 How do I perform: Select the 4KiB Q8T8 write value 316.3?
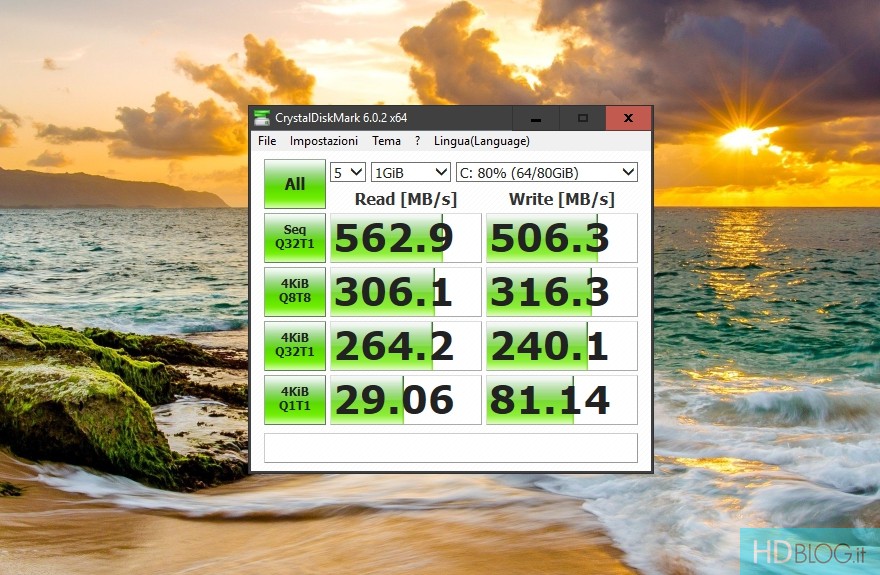tap(562, 291)
